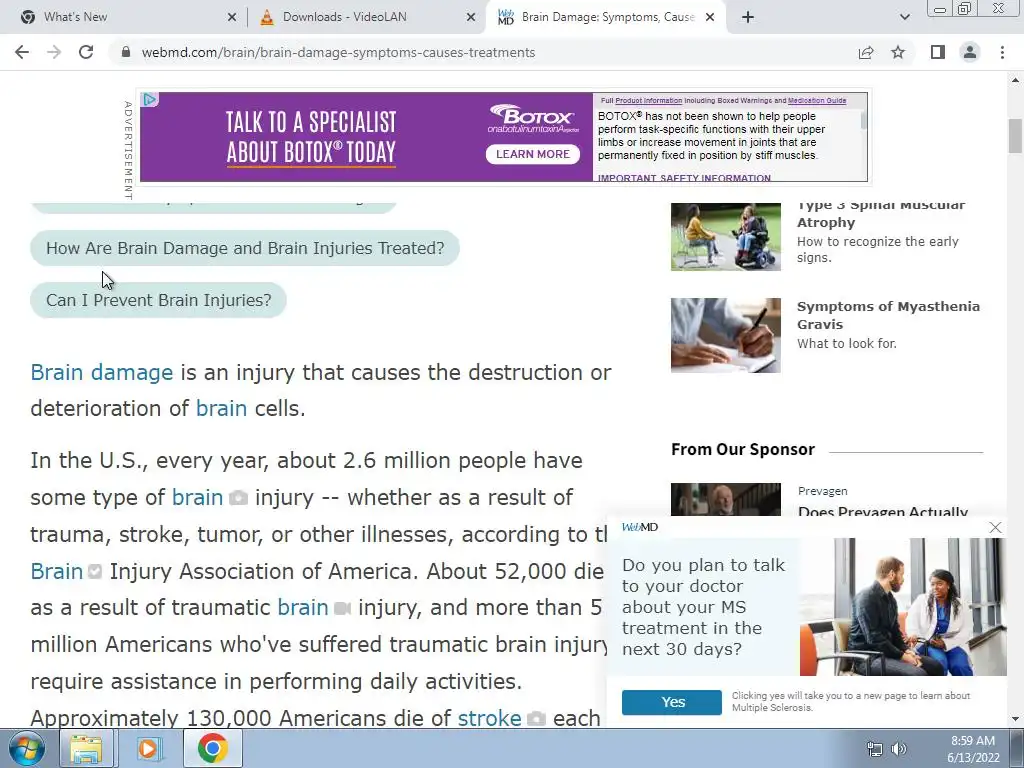Click the scrollbar up arrow

[1015, 80]
